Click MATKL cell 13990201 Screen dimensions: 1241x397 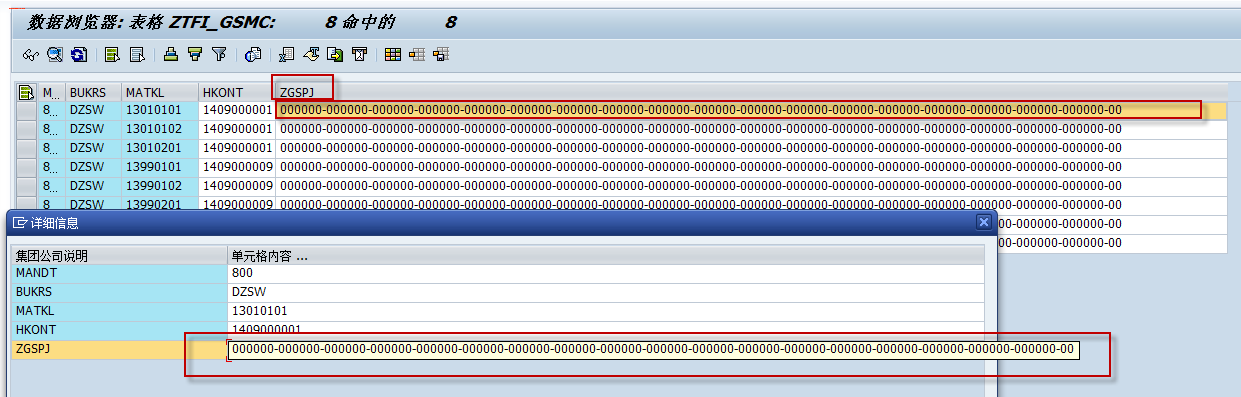pos(160,204)
